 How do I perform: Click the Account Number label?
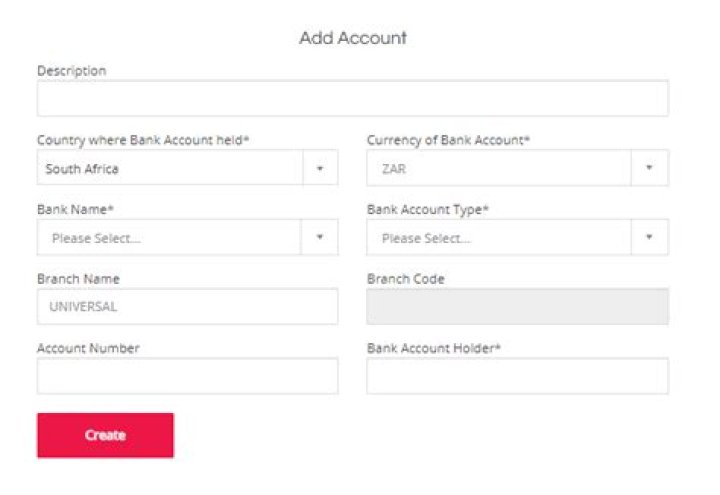[88, 348]
